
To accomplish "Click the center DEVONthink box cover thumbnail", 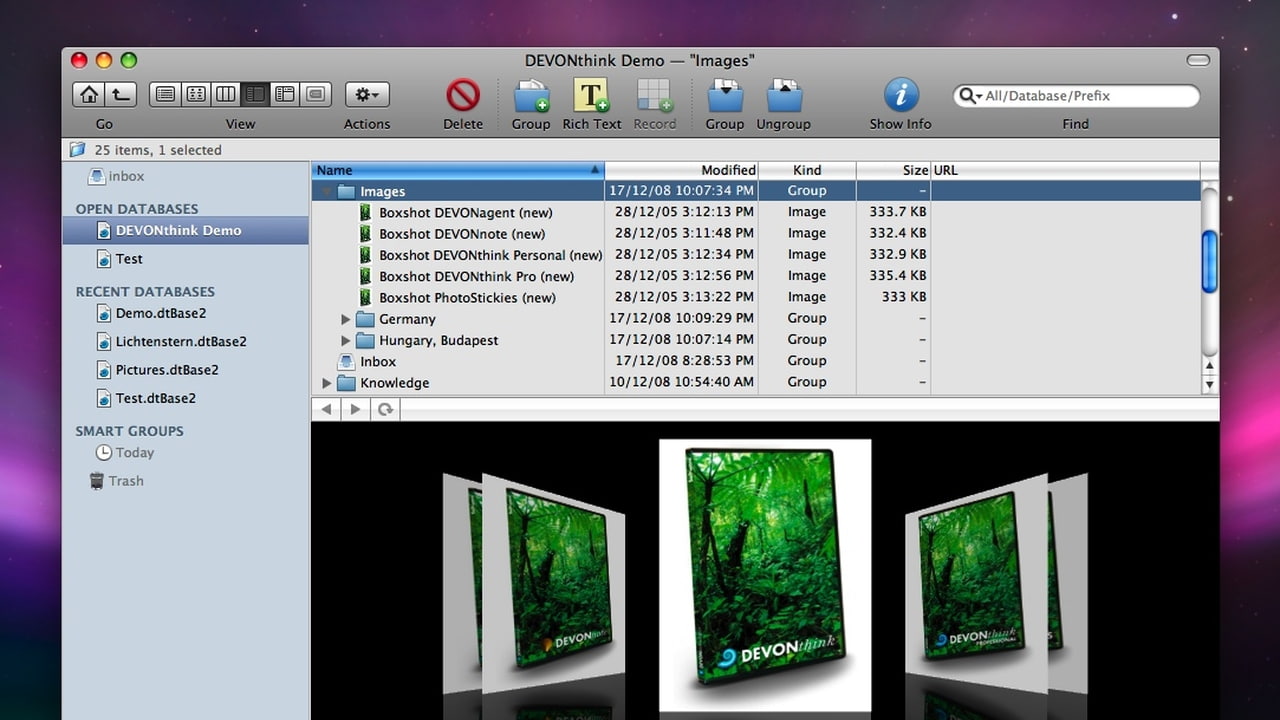I will point(765,574).
